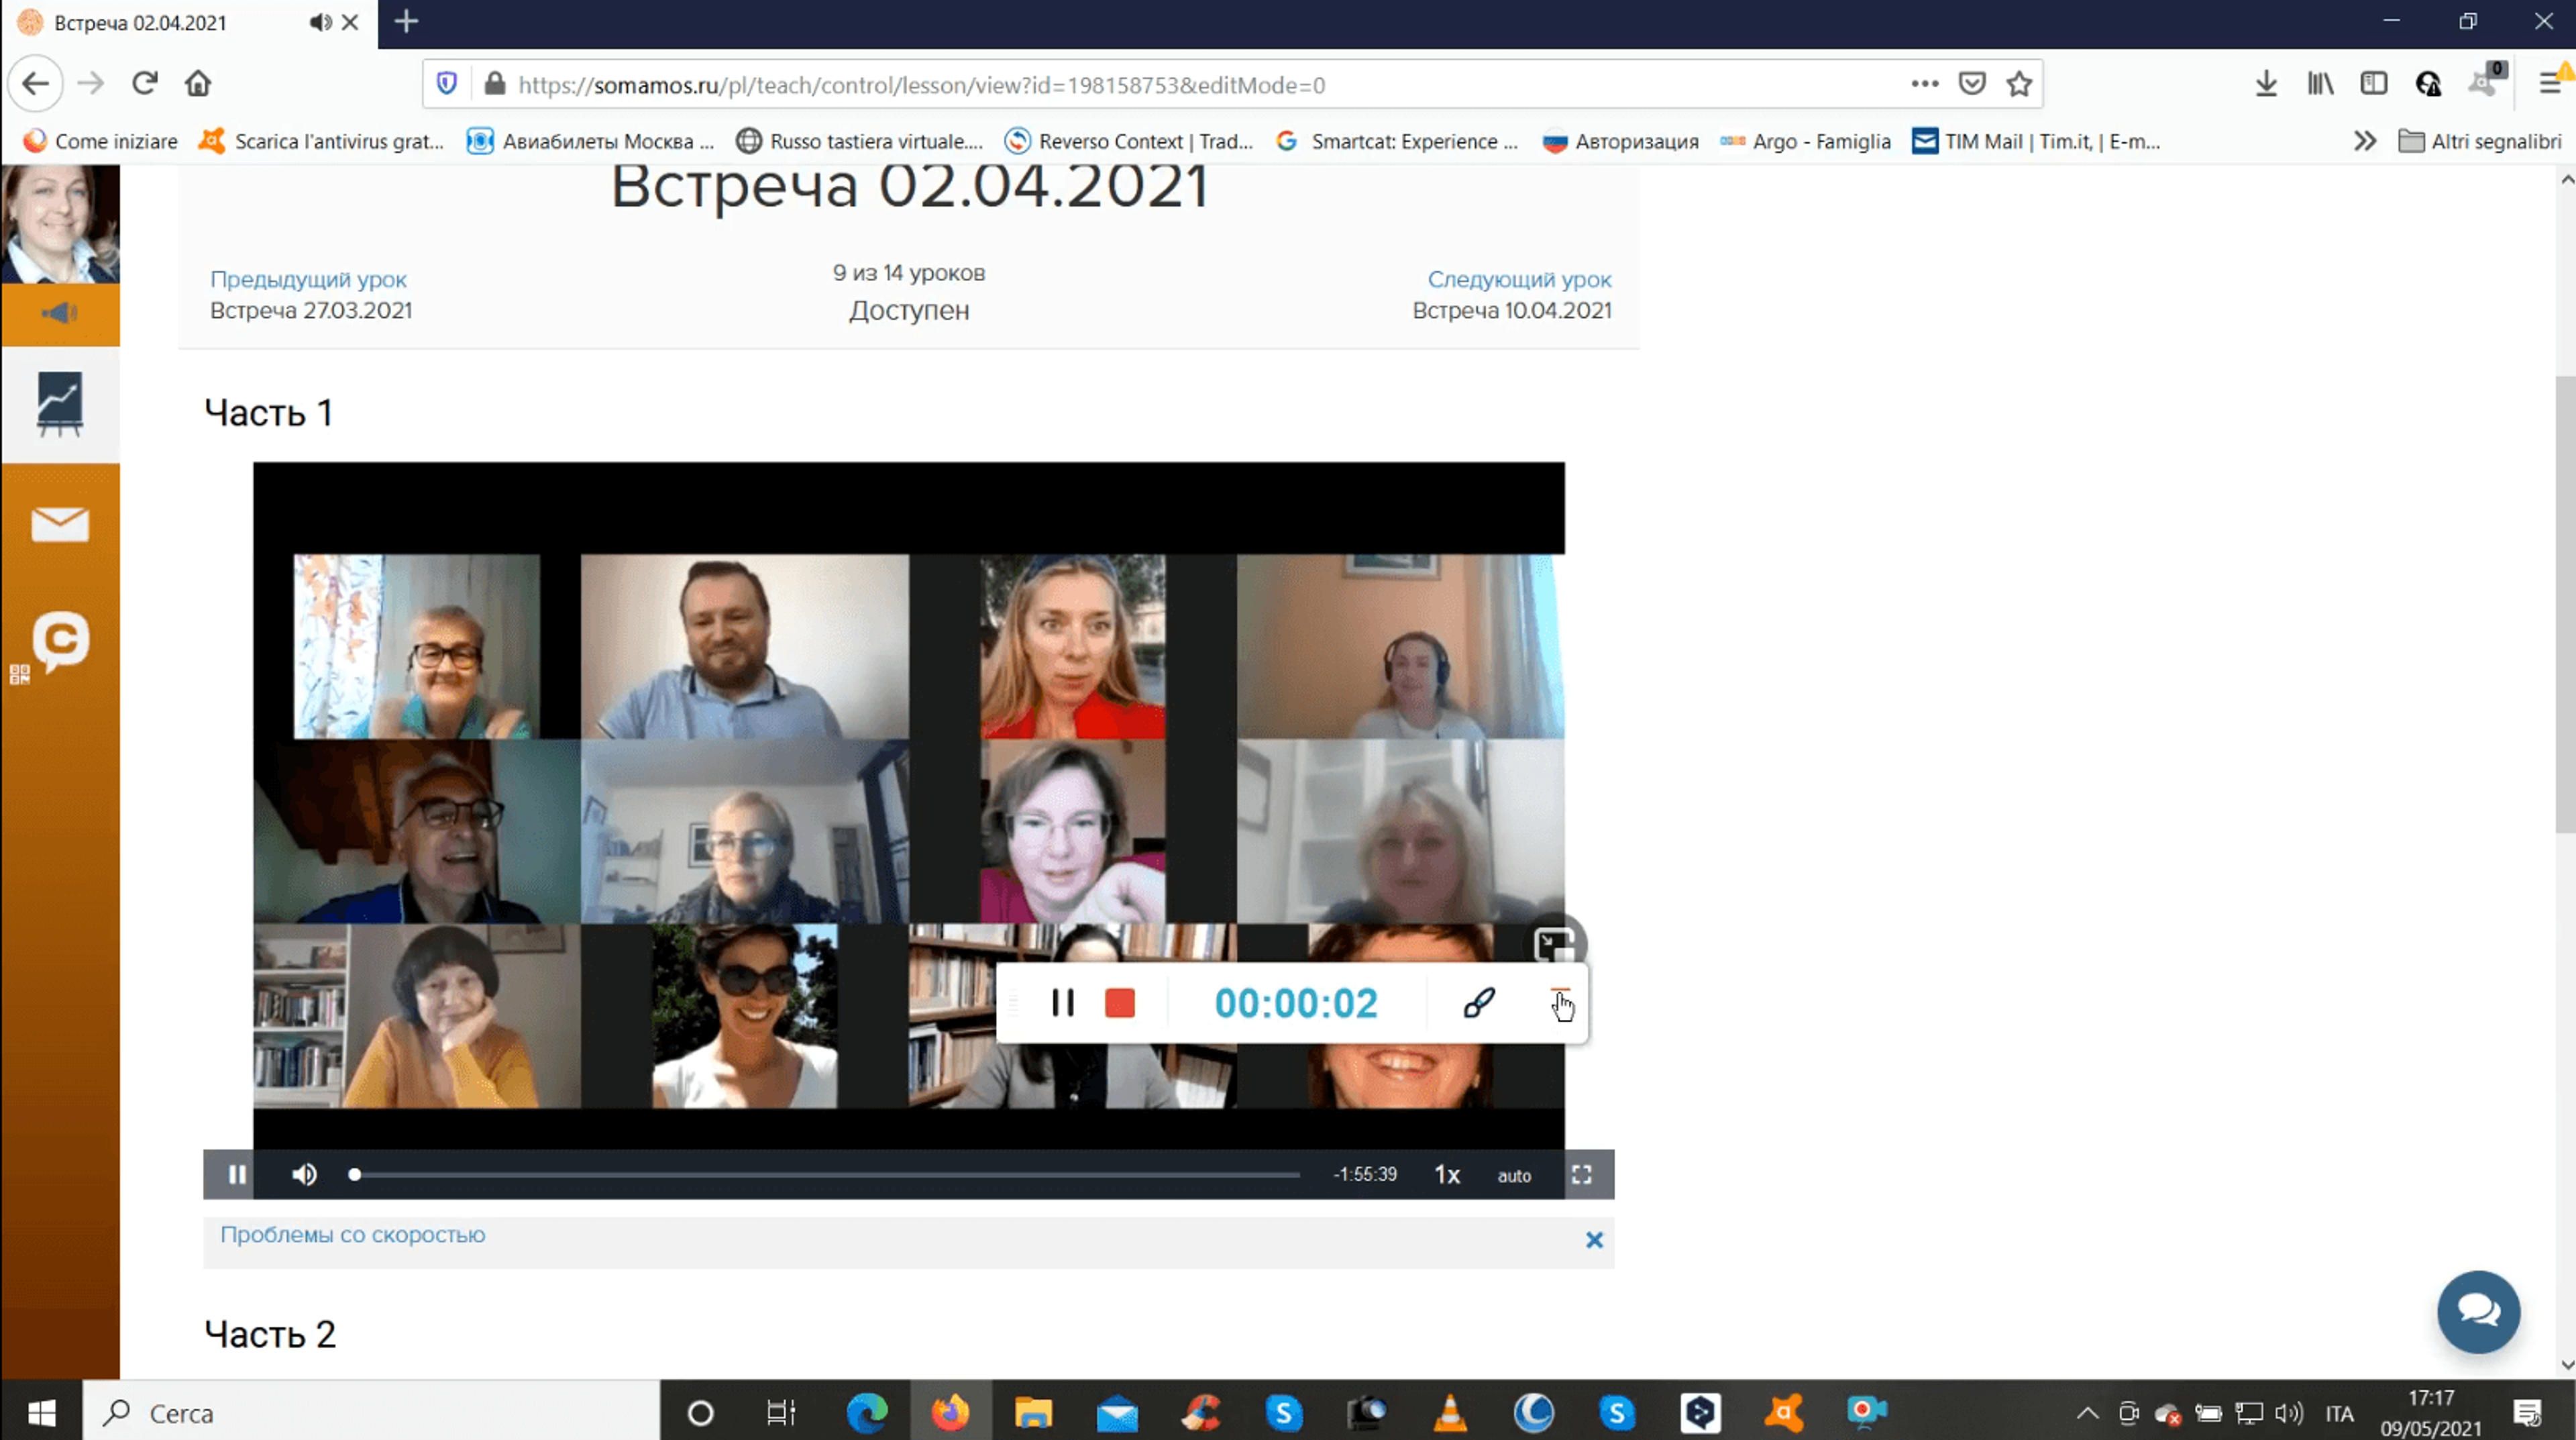
Task: Open the recorder annotation pen tool
Action: tap(1478, 1002)
